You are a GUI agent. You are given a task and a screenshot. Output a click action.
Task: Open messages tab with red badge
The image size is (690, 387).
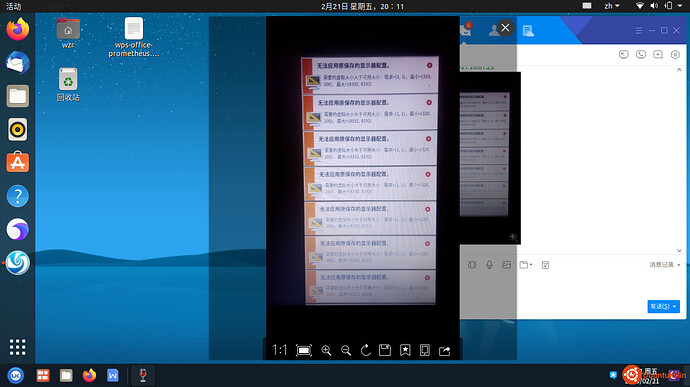point(466,29)
